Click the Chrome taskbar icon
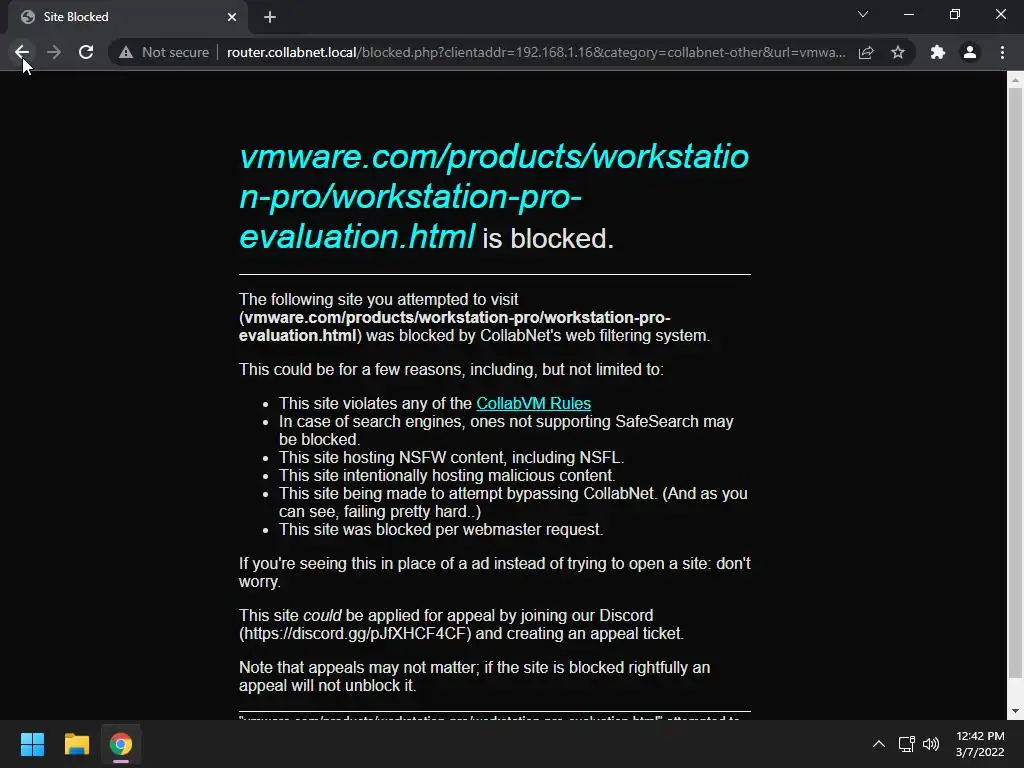The image size is (1024, 768). 121,744
